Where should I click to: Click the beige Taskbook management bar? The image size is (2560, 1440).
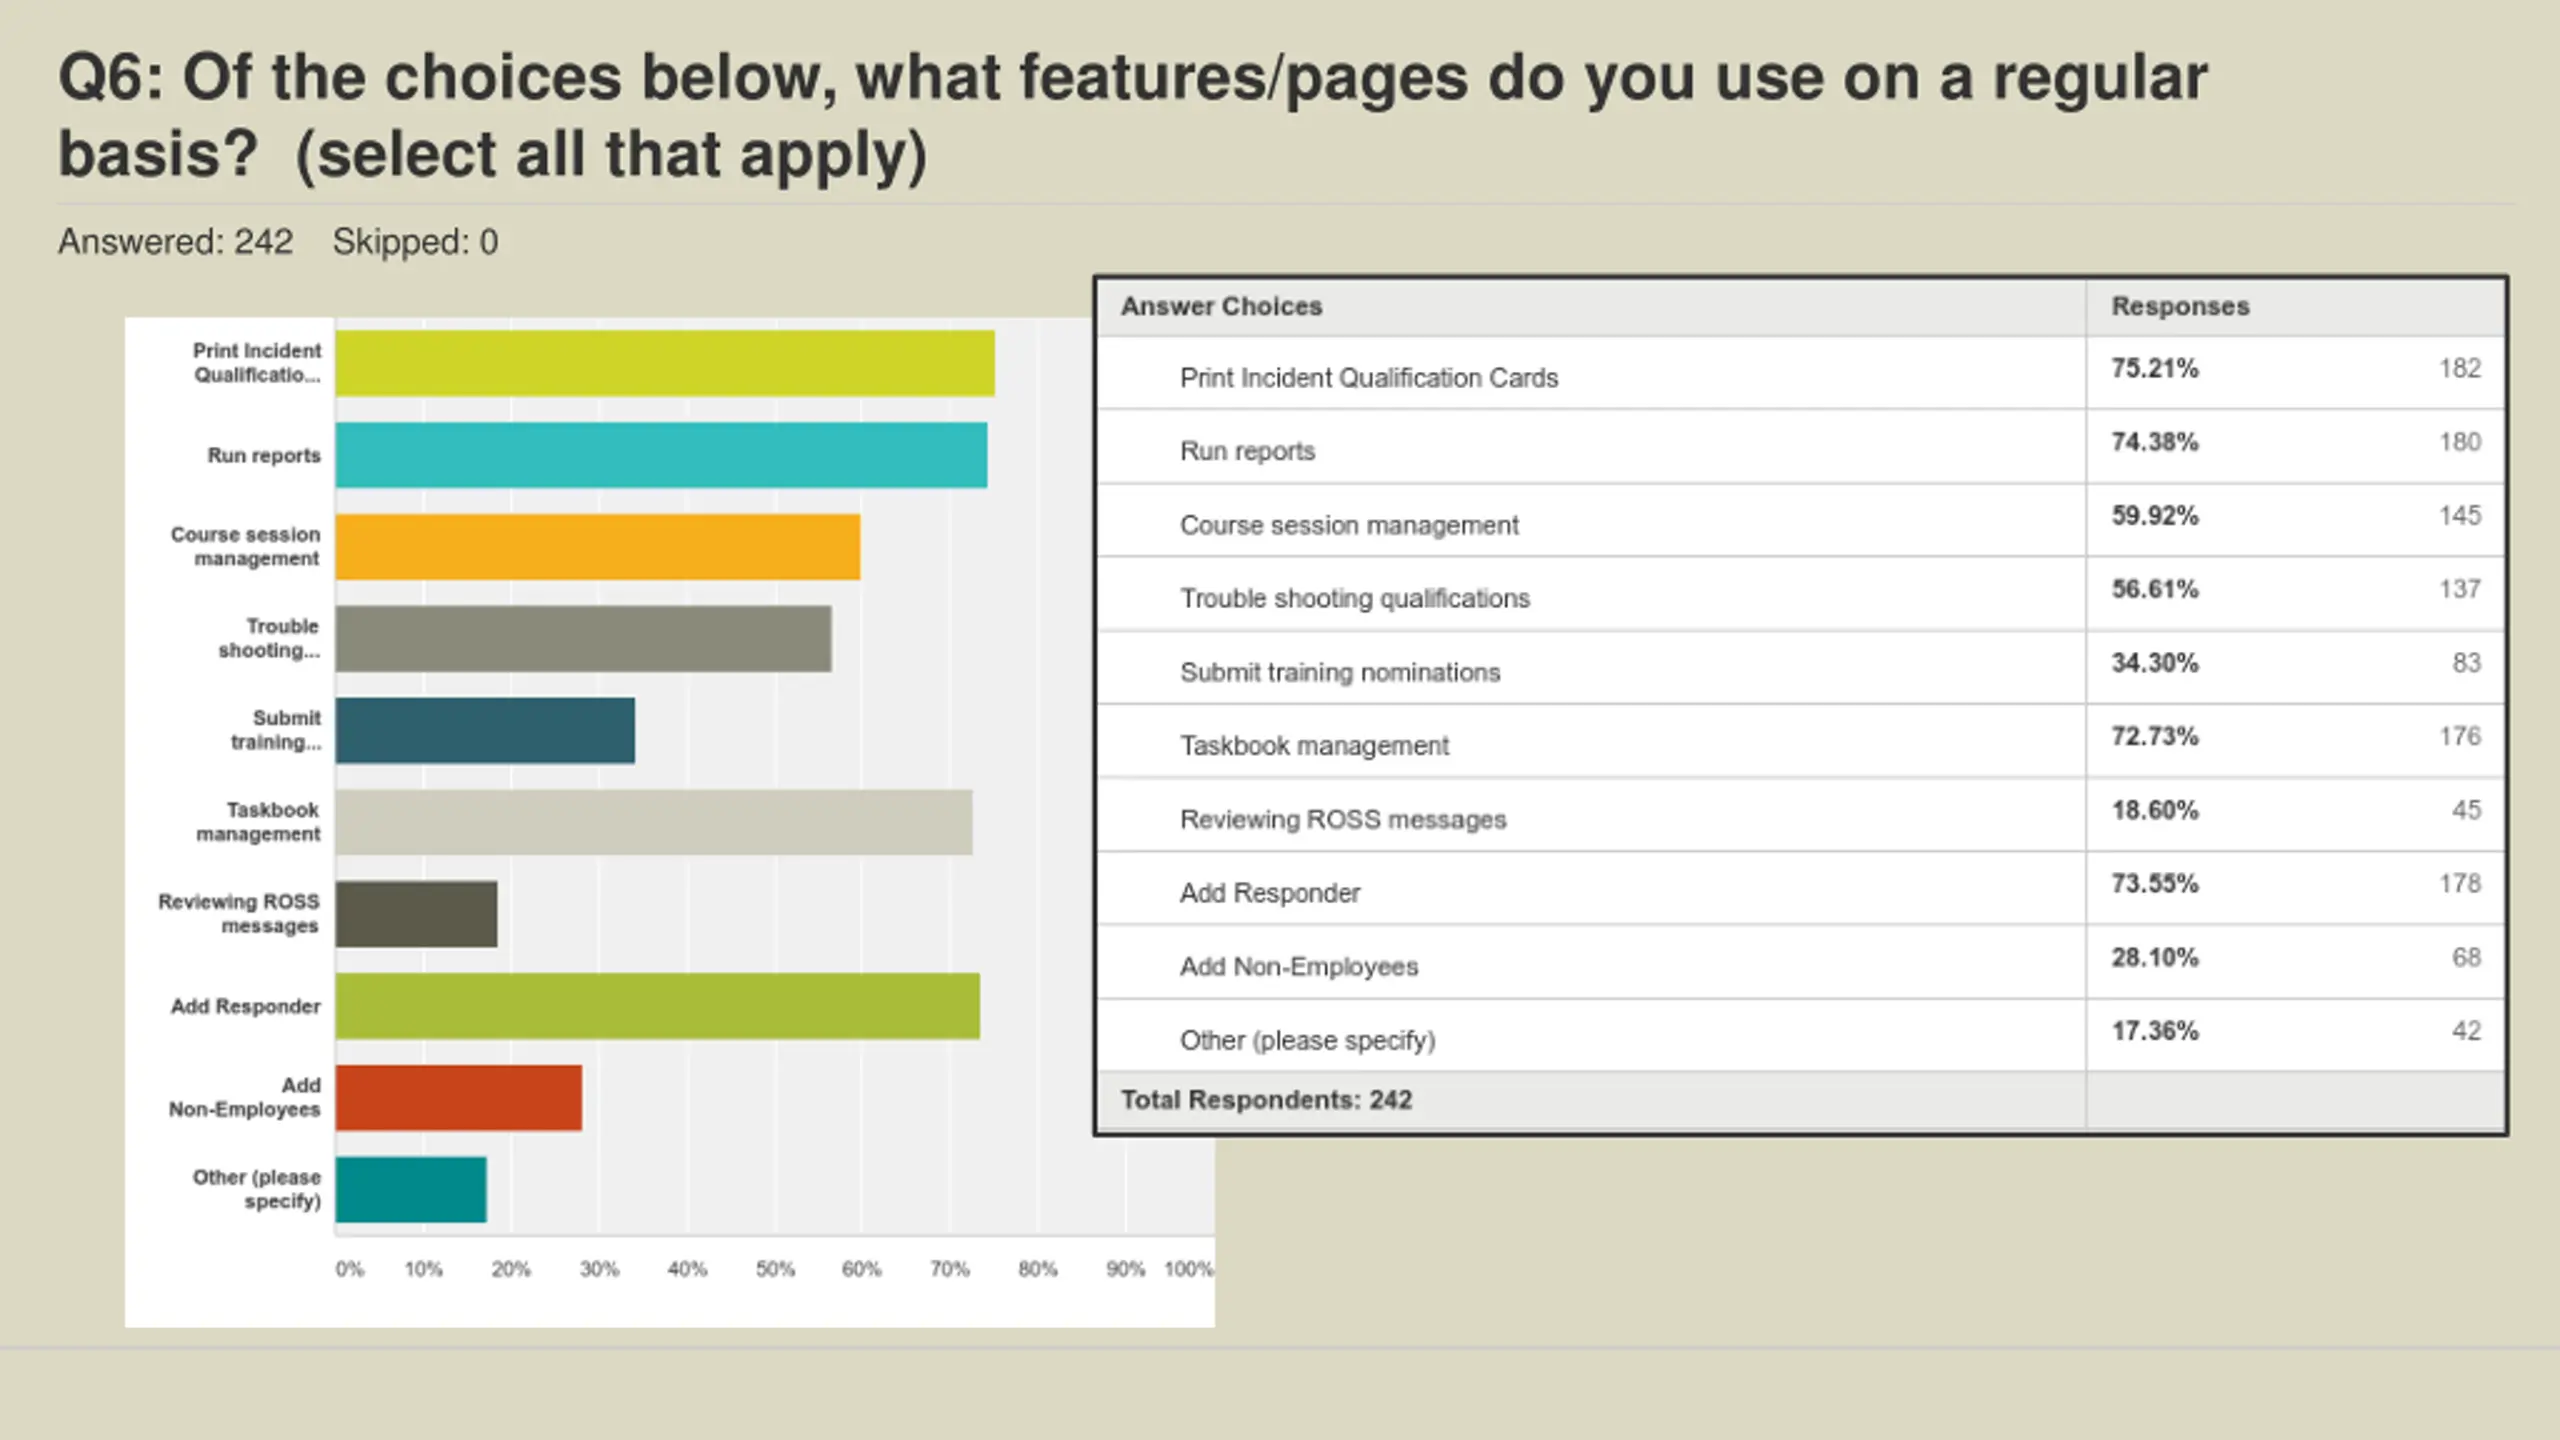[654, 822]
